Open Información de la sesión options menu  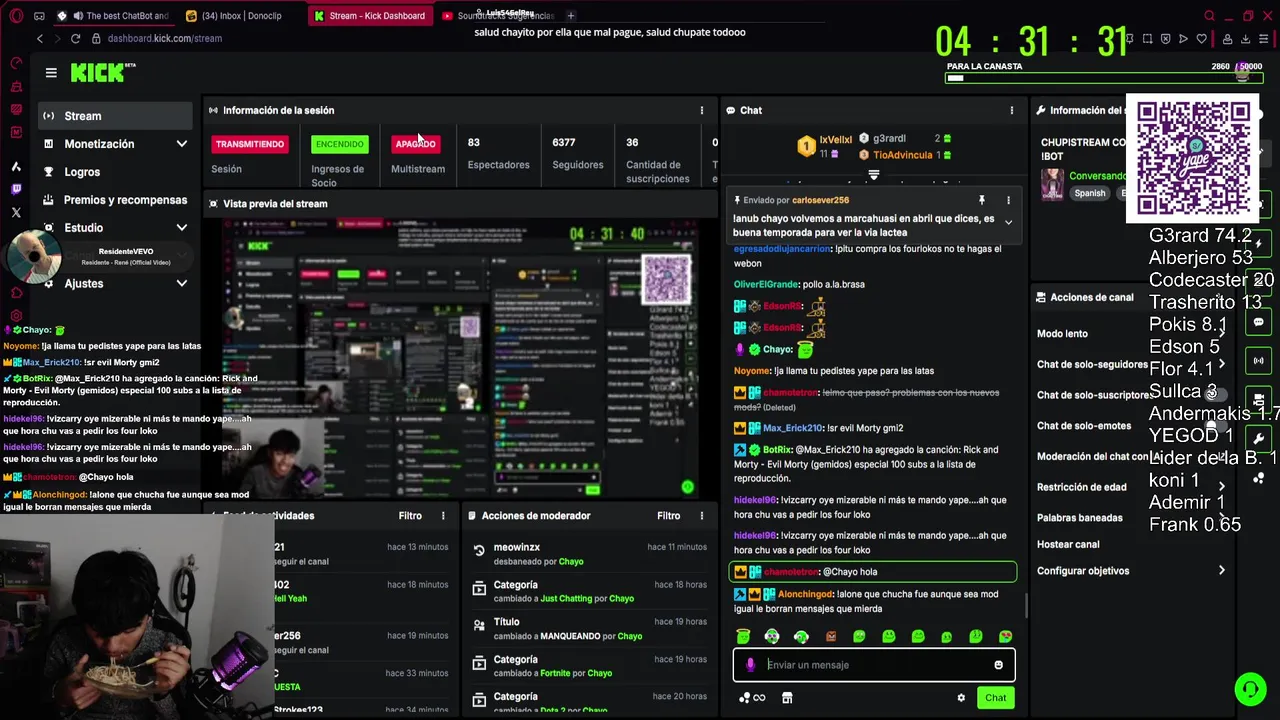(701, 110)
